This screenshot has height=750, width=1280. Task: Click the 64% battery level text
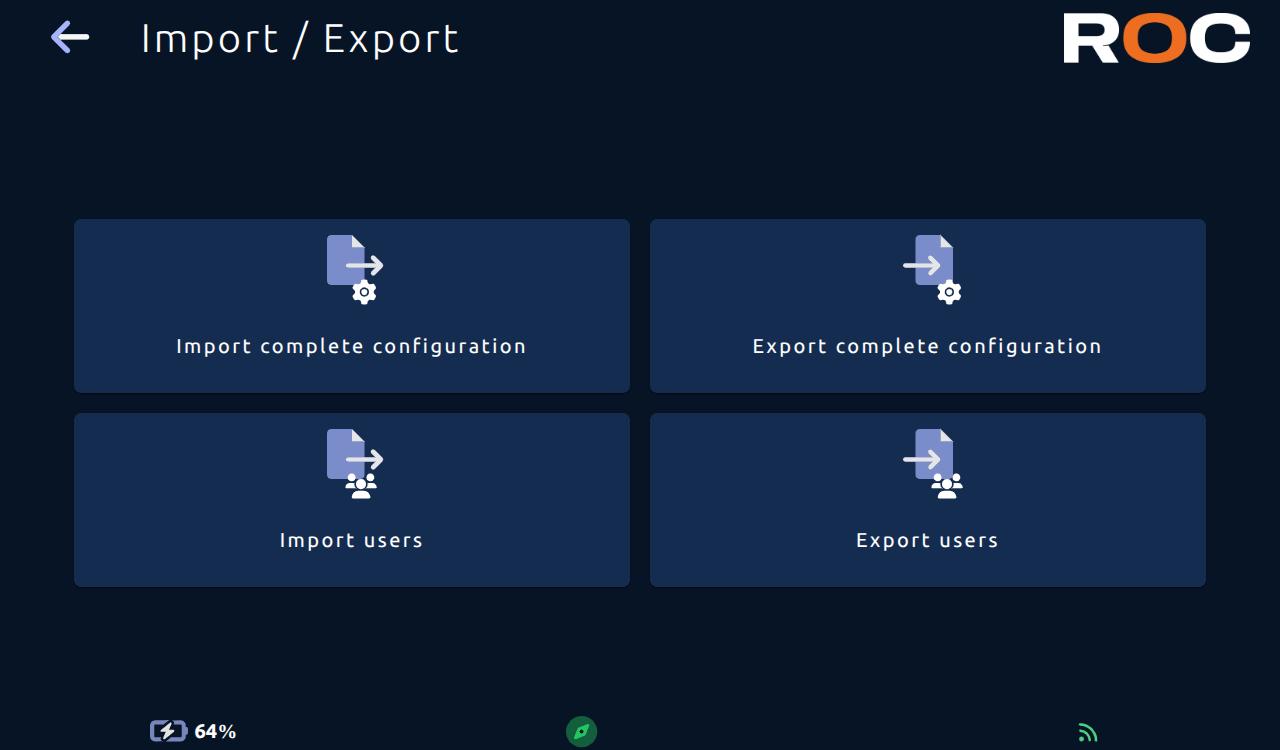[215, 731]
